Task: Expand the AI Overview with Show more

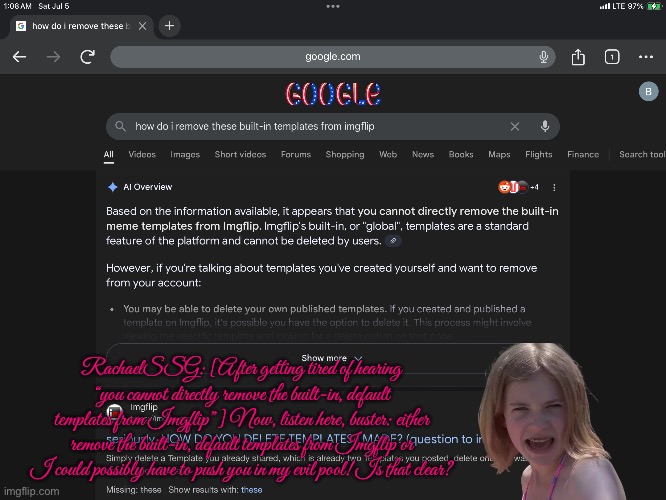Action: point(331,358)
